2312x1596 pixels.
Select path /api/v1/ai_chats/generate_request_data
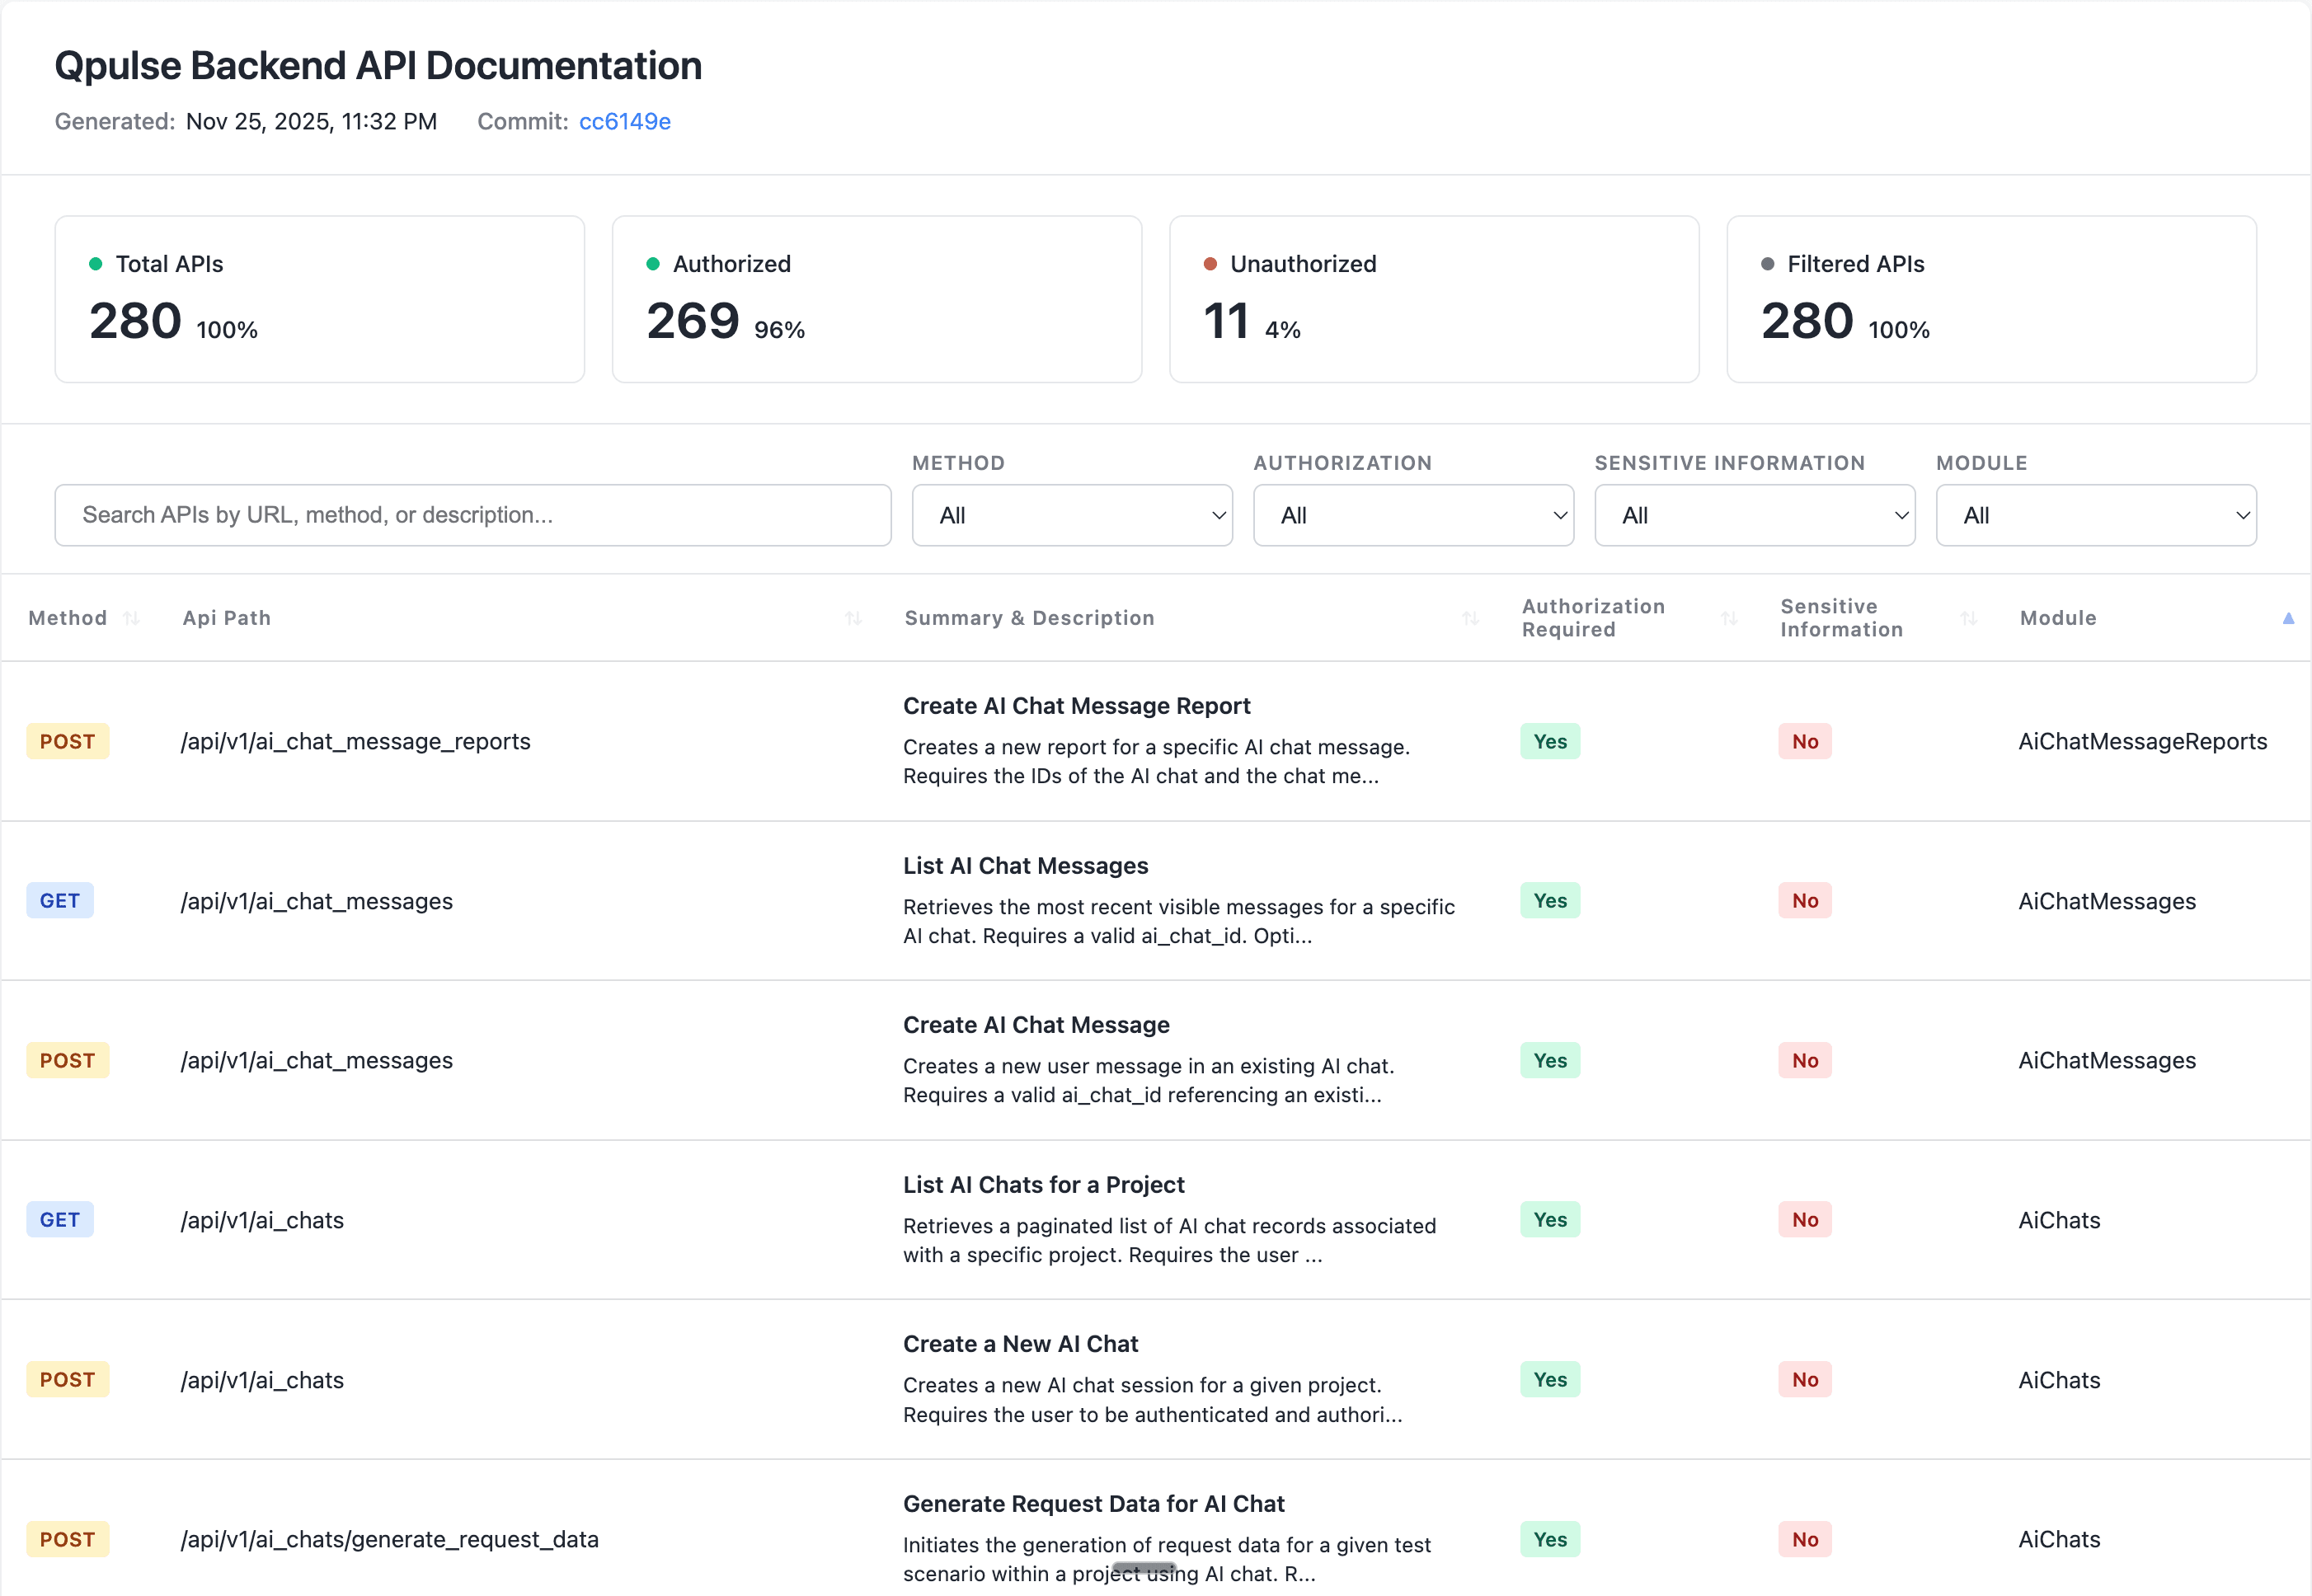point(389,1539)
